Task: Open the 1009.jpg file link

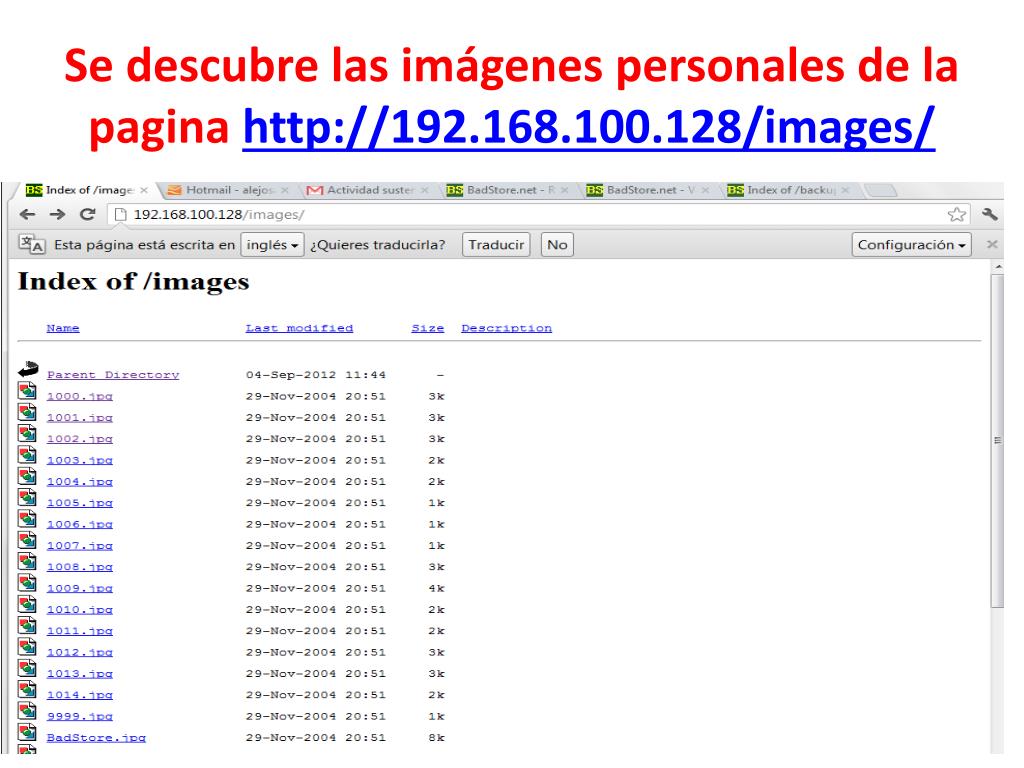Action: [x=80, y=588]
